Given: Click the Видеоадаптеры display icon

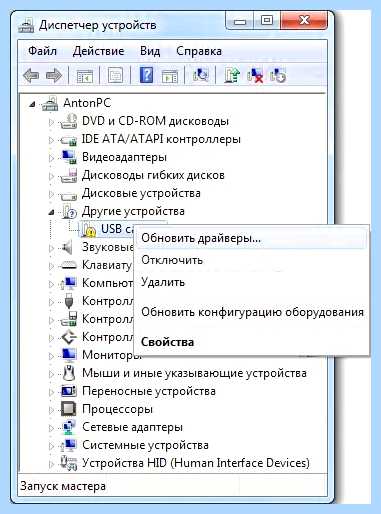Looking at the screenshot, I should coord(69,157).
